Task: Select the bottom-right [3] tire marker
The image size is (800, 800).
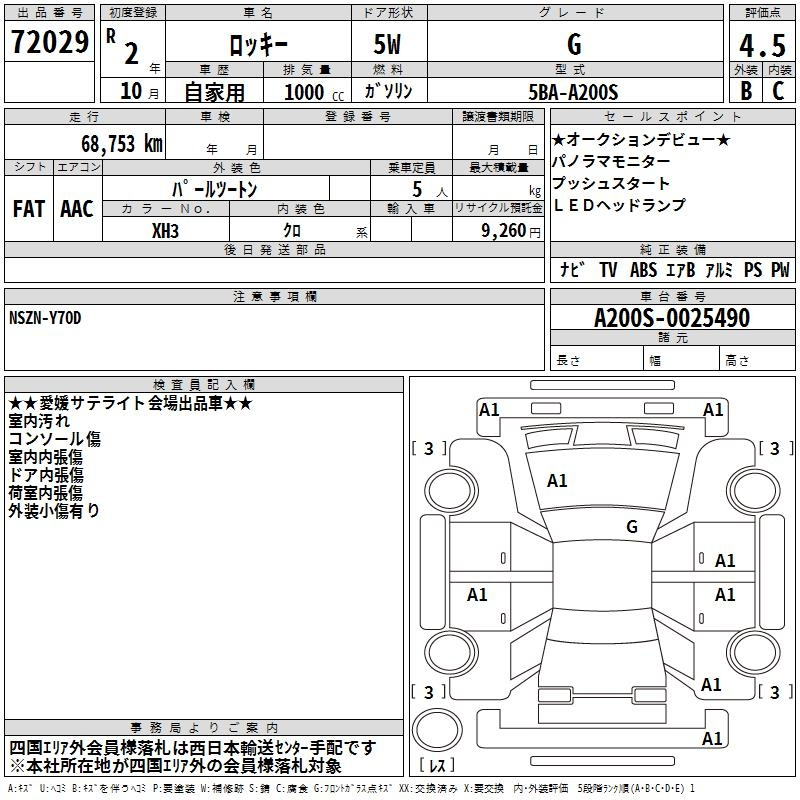Action: click(x=774, y=692)
